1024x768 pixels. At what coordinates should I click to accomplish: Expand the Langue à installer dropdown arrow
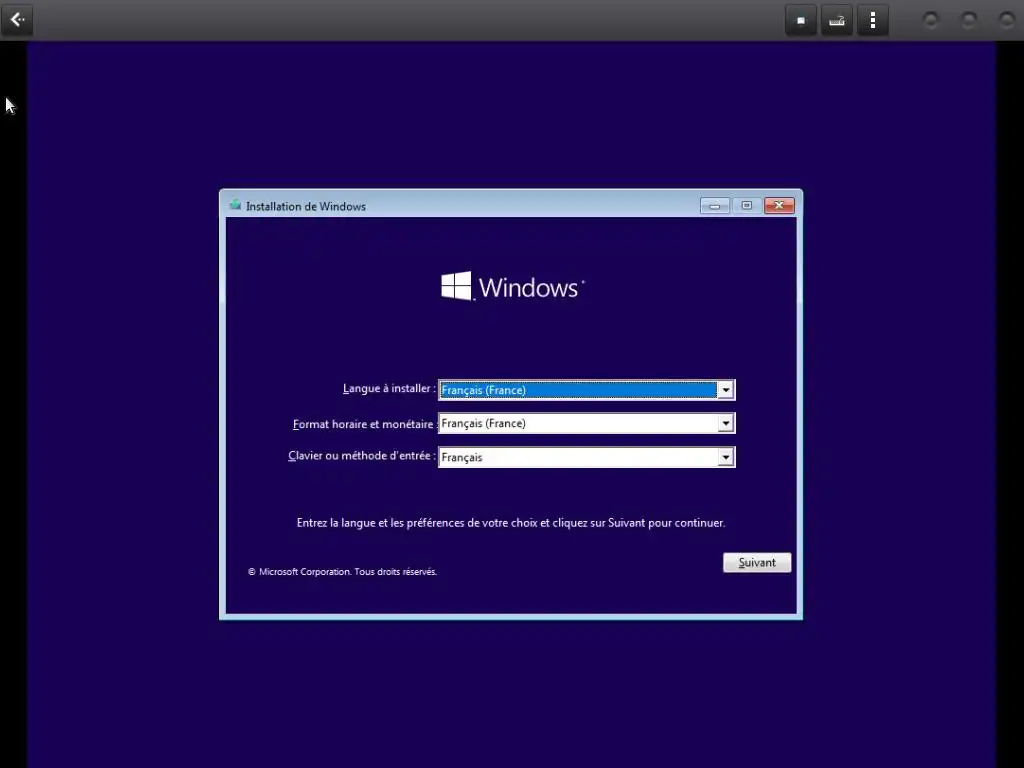[x=726, y=390]
